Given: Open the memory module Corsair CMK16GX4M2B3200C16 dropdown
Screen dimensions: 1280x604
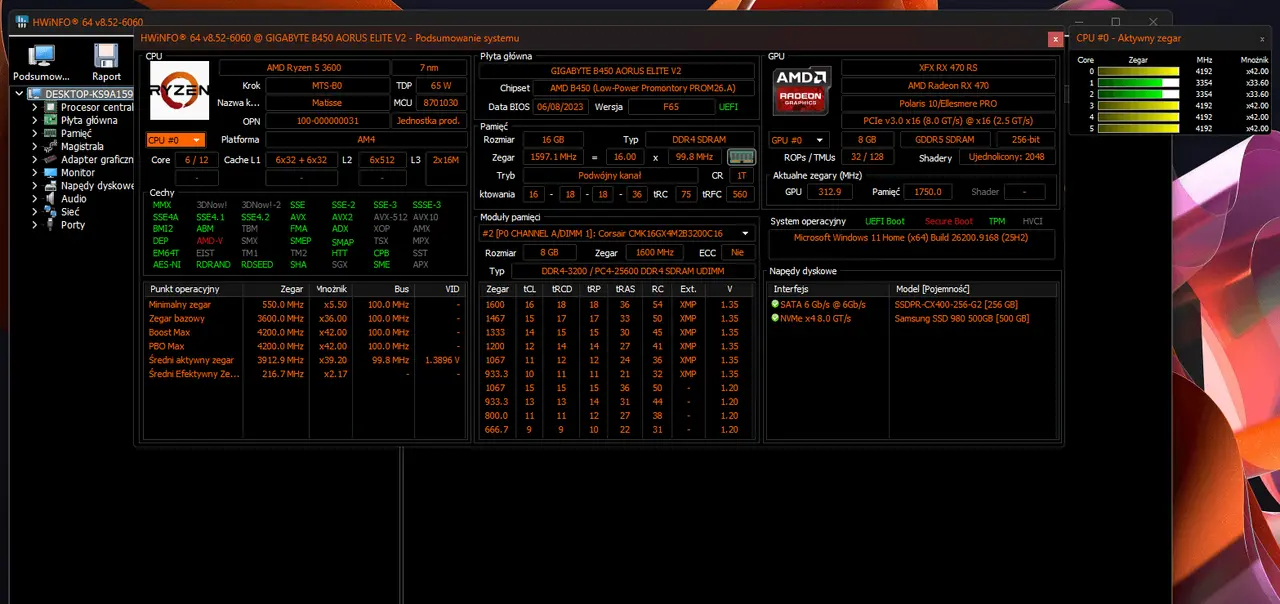Looking at the screenshot, I should pos(616,233).
